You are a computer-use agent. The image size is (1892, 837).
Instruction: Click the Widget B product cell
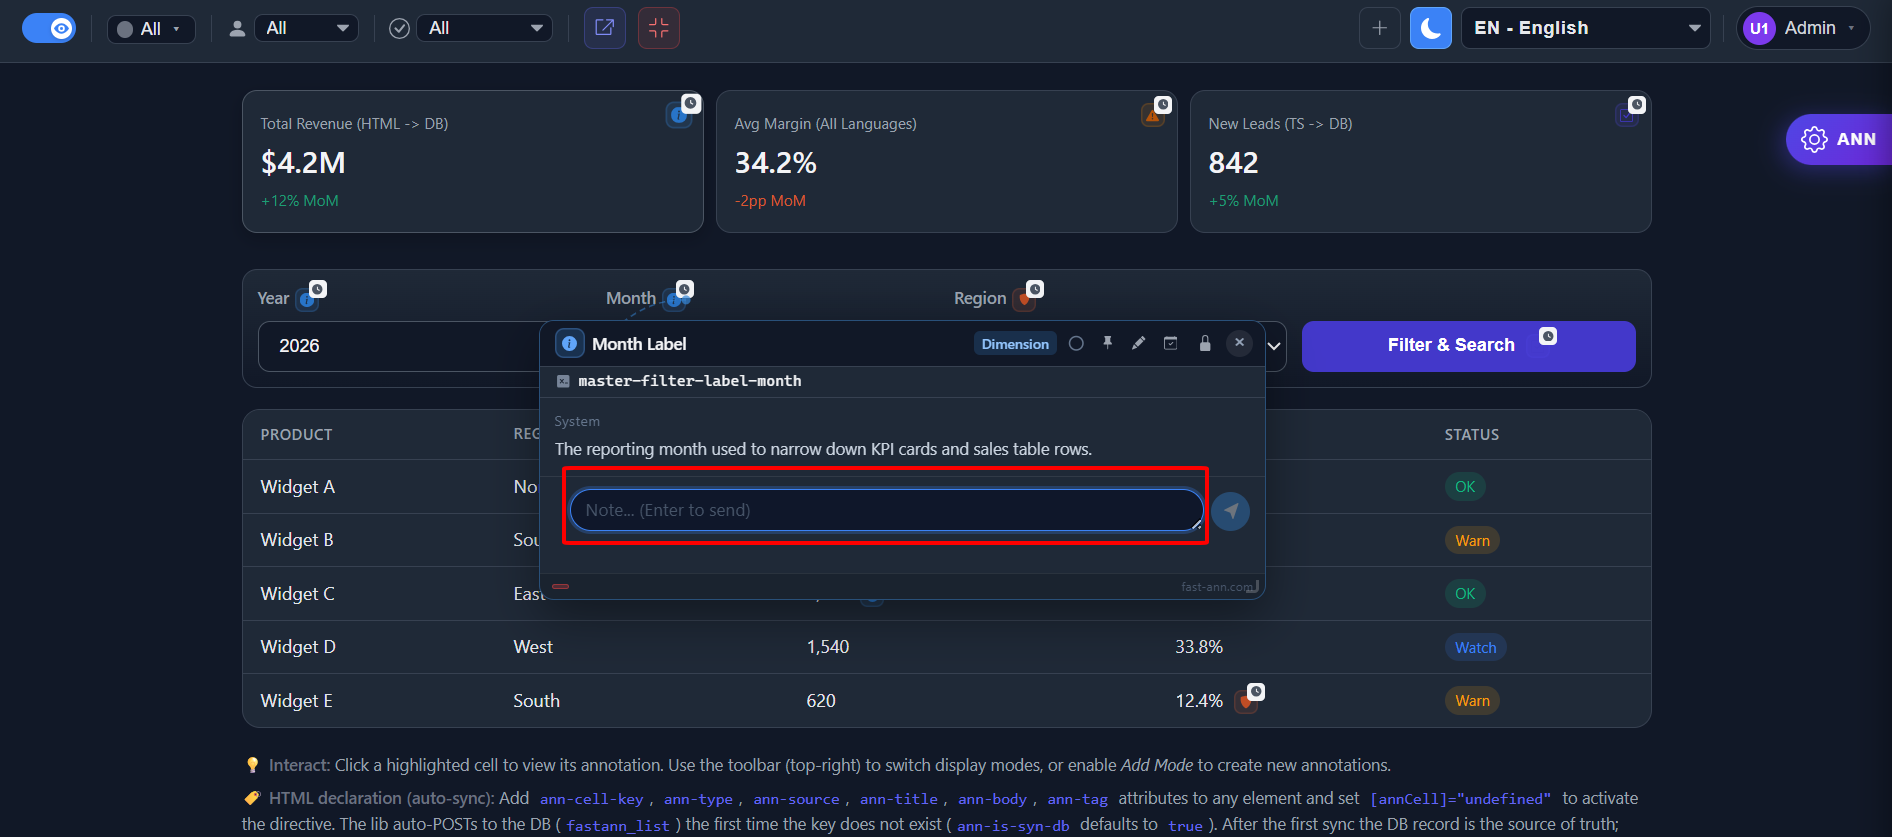point(297,540)
